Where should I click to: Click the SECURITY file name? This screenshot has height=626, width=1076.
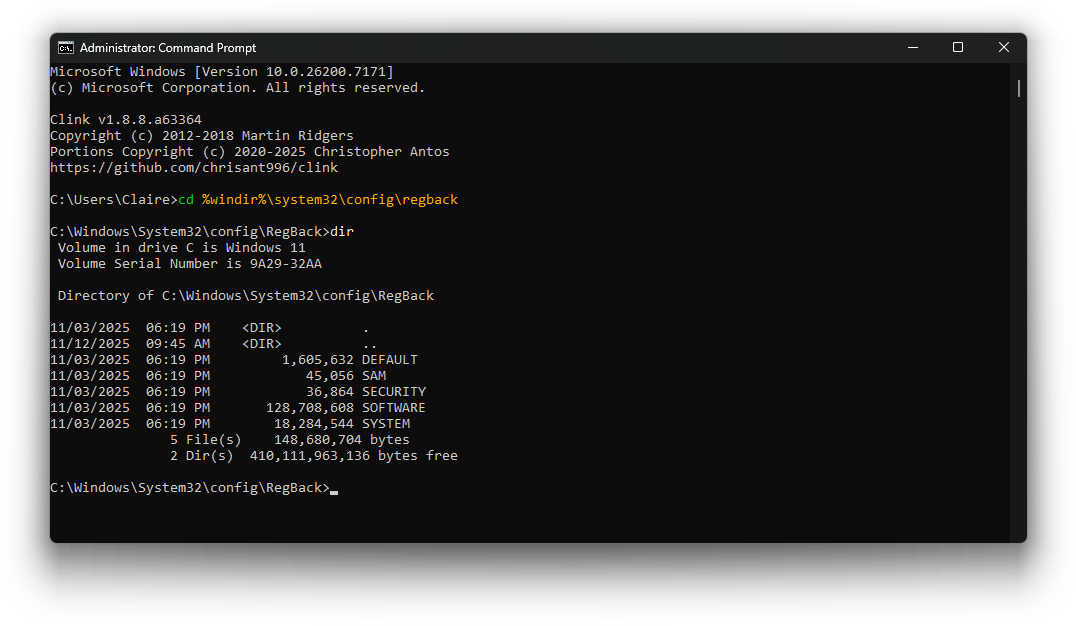tap(394, 392)
